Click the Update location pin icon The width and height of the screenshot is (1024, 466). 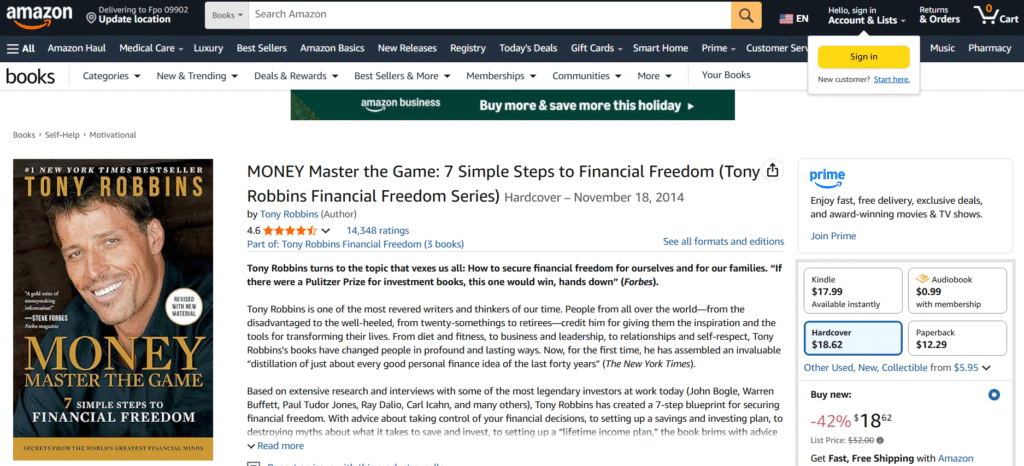(x=91, y=18)
